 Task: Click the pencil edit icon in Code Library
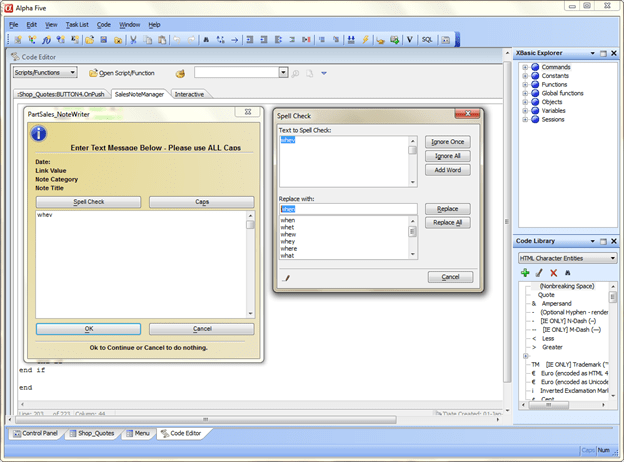(539, 273)
